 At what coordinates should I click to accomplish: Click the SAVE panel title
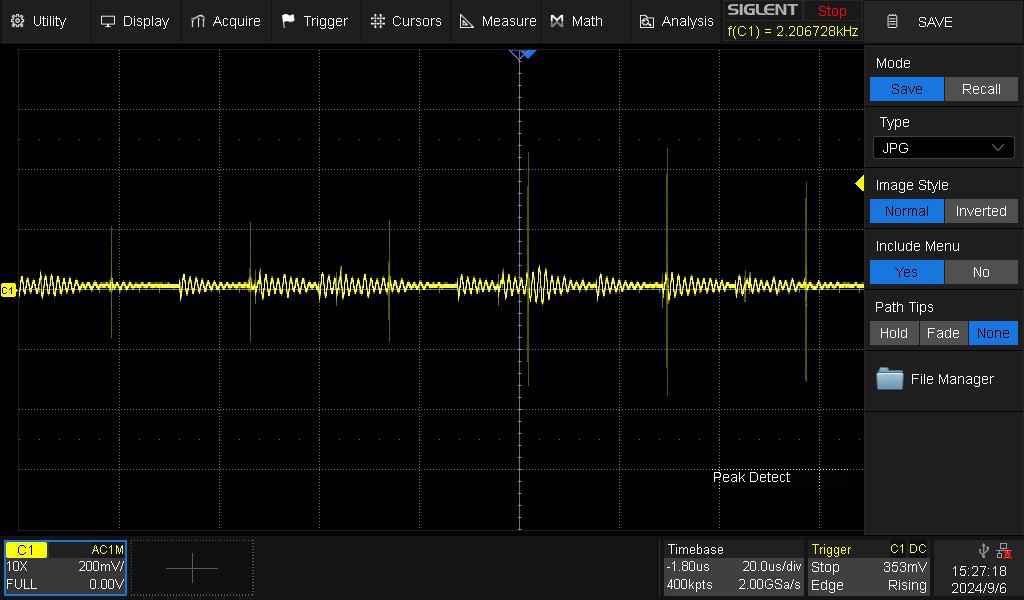click(935, 22)
